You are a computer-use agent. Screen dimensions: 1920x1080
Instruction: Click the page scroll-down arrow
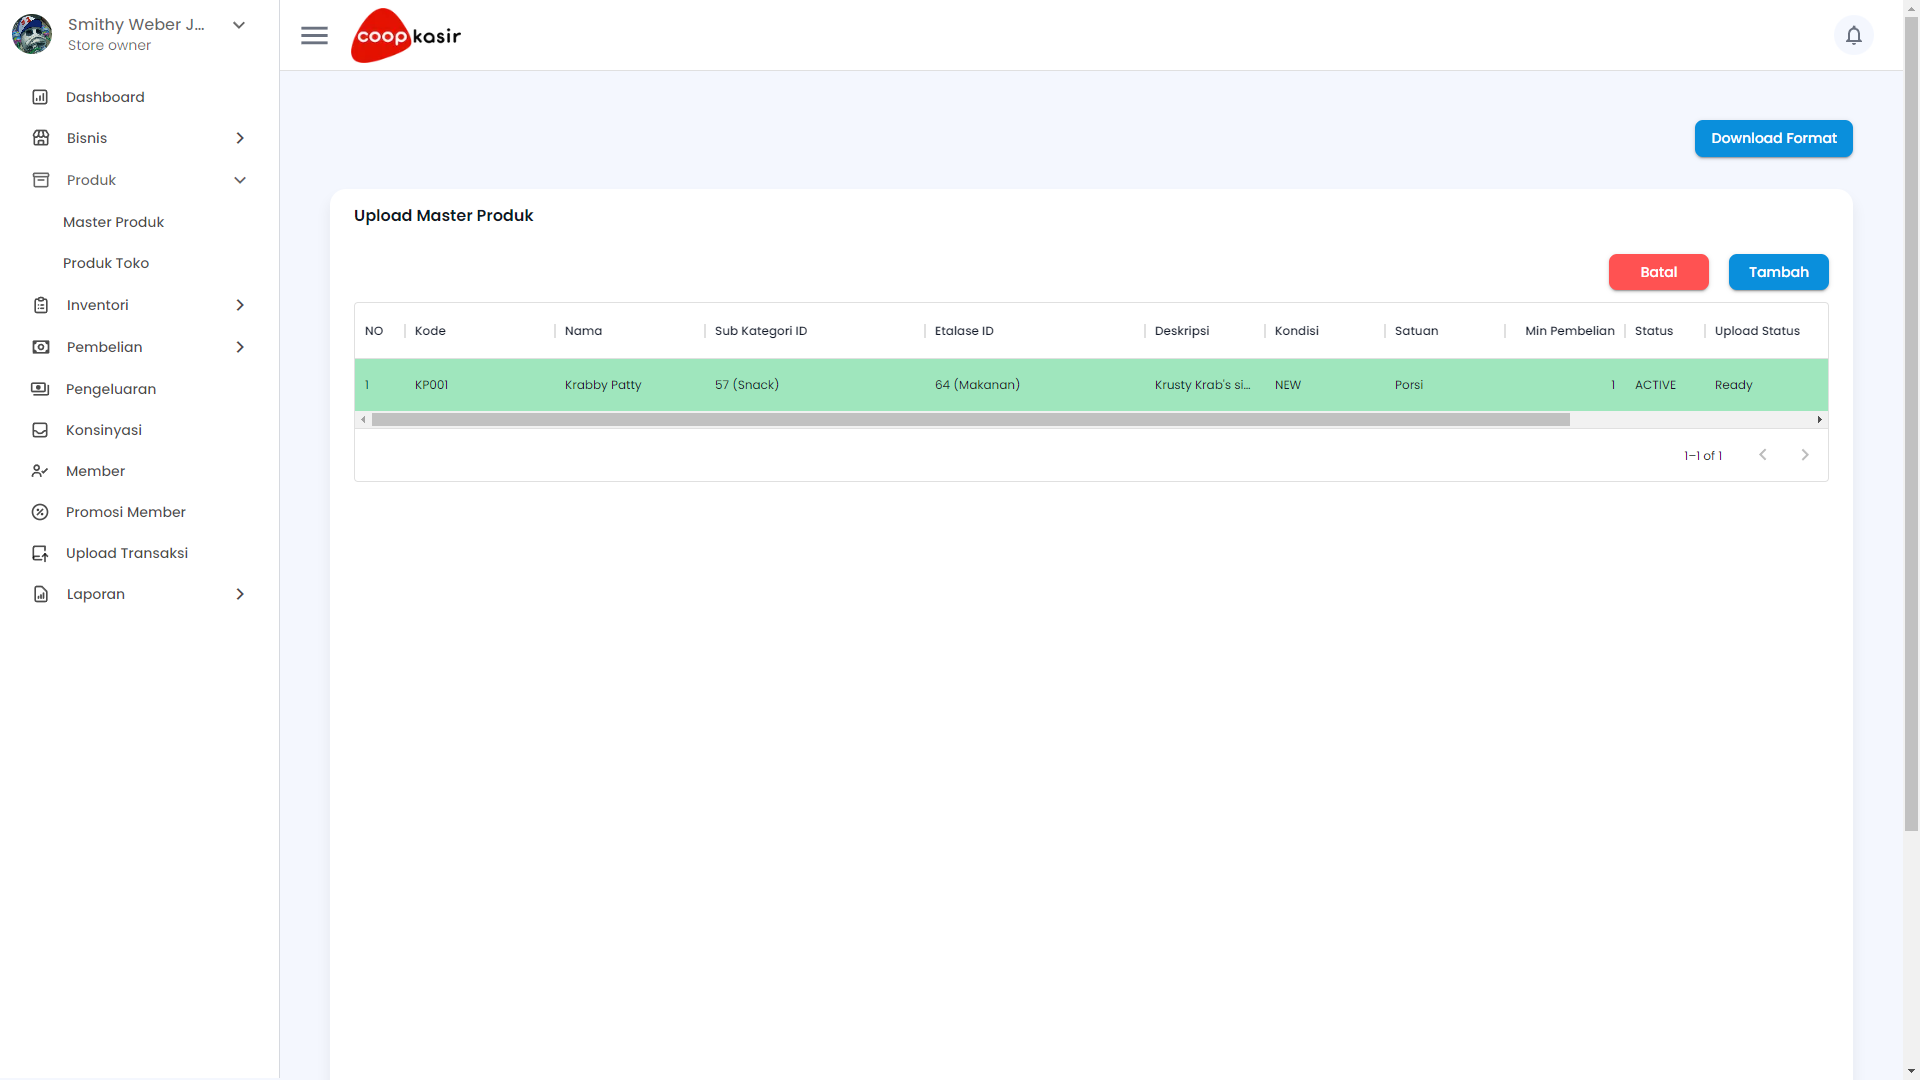(x=1911, y=1071)
